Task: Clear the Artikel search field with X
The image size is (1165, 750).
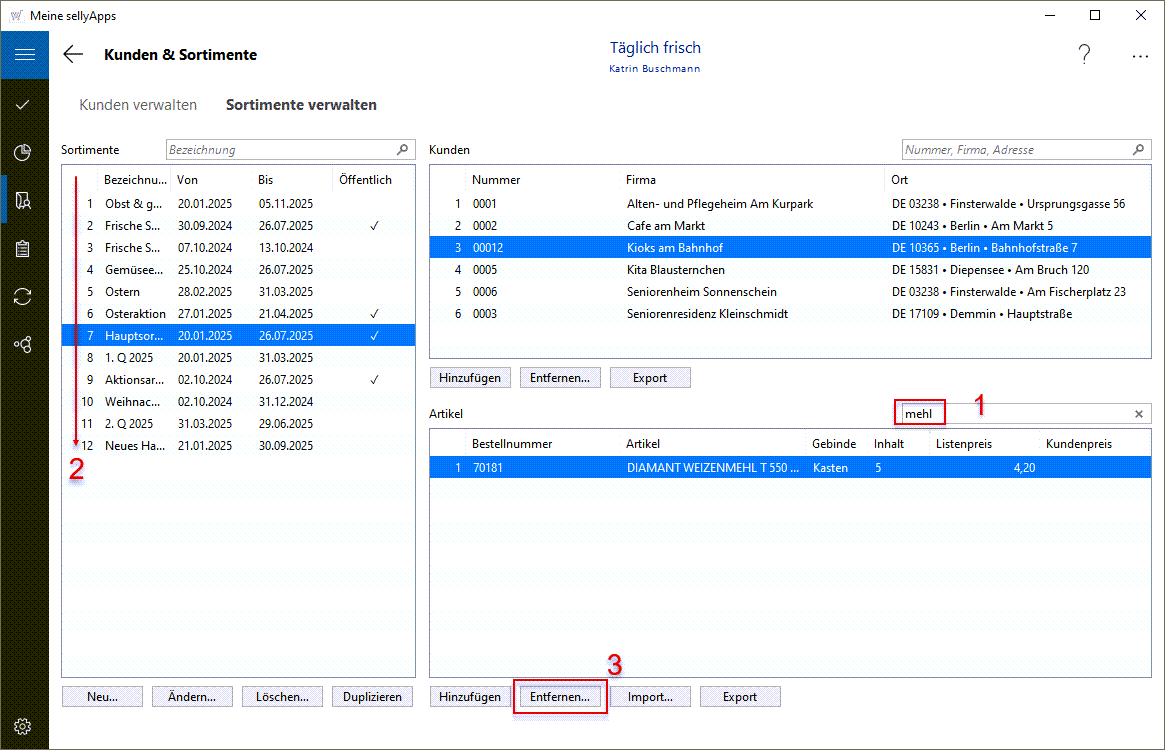Action: point(1138,413)
